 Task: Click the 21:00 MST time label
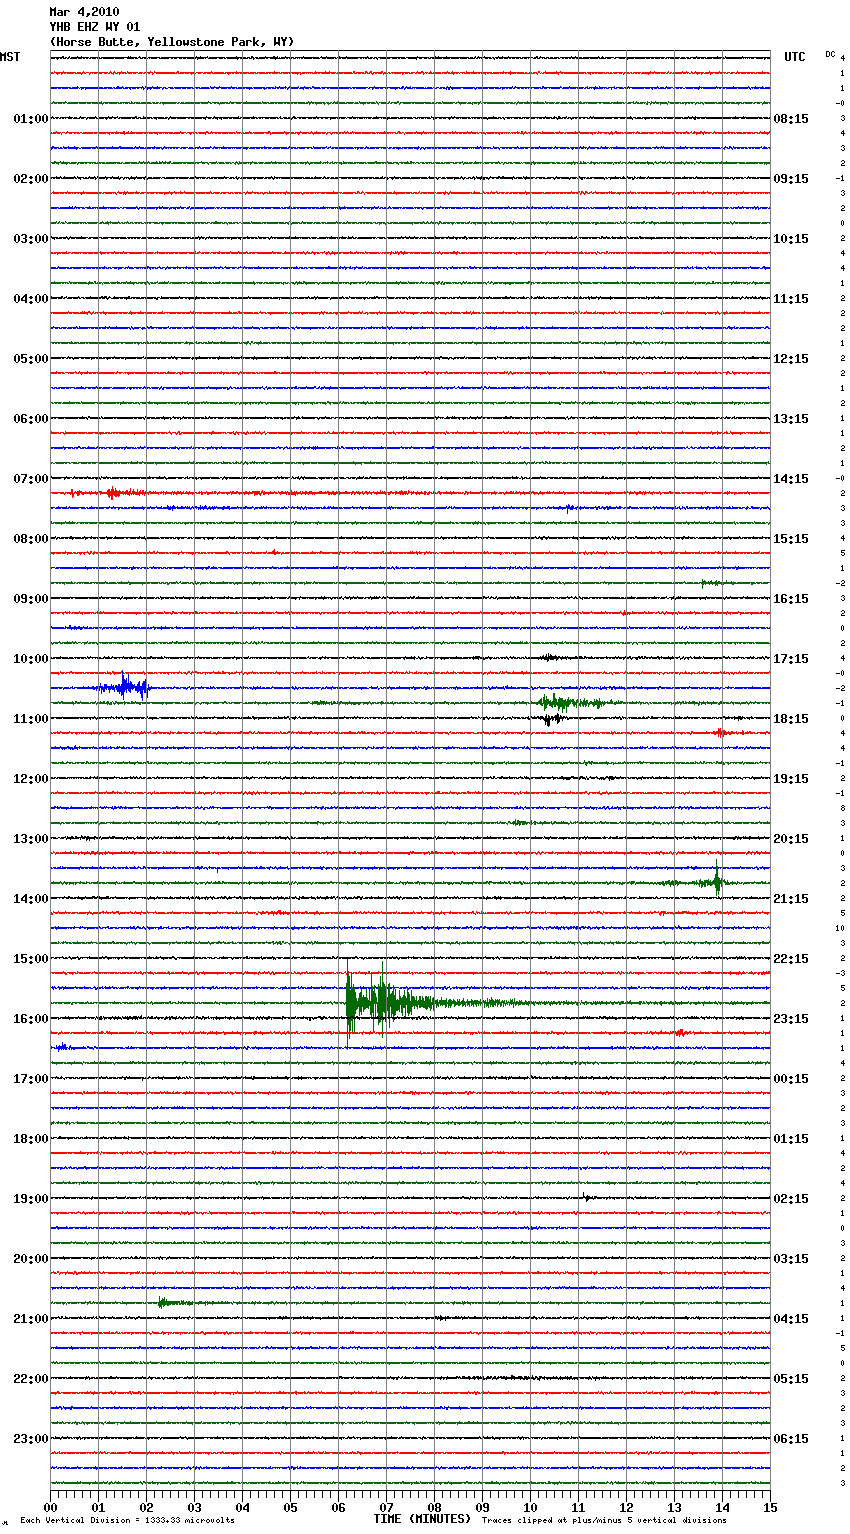[31, 1319]
